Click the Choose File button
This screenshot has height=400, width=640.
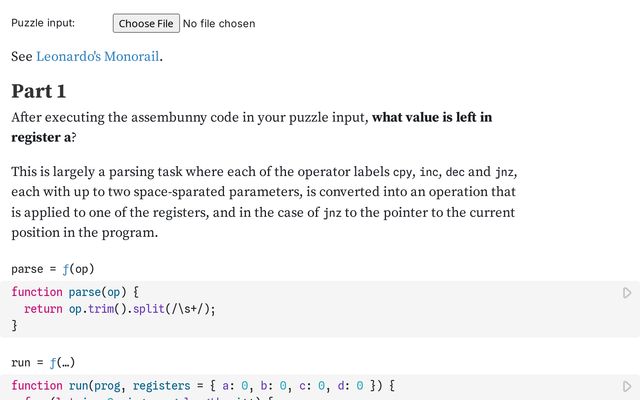pos(146,23)
